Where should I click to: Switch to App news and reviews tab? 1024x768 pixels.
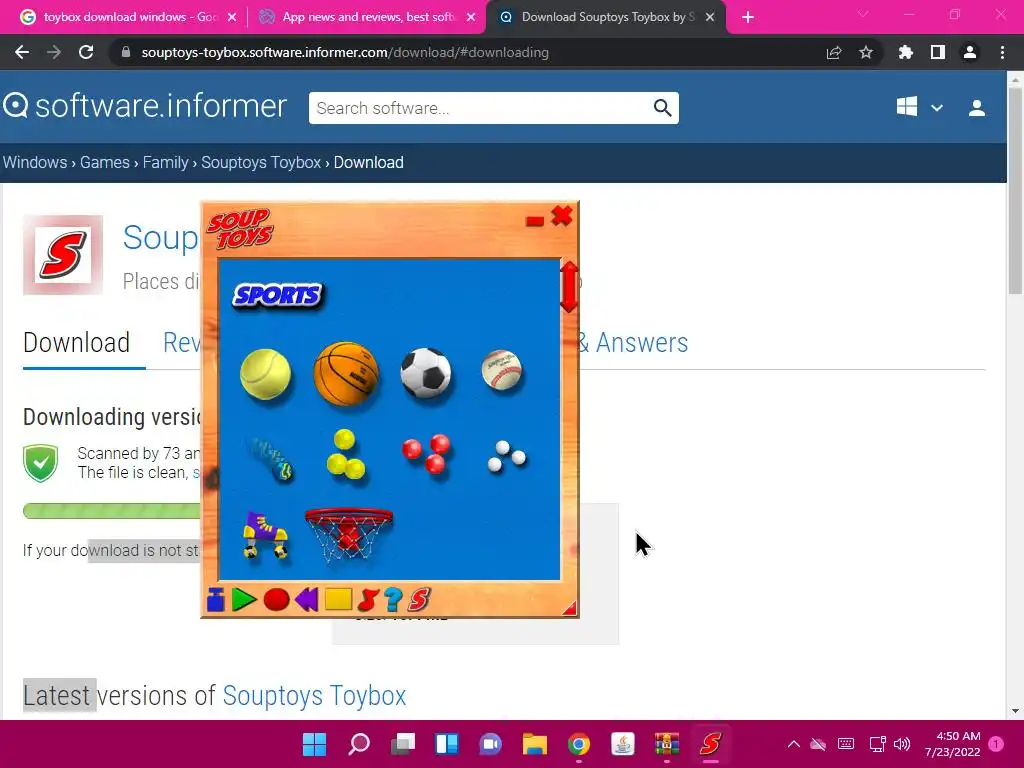(366, 17)
